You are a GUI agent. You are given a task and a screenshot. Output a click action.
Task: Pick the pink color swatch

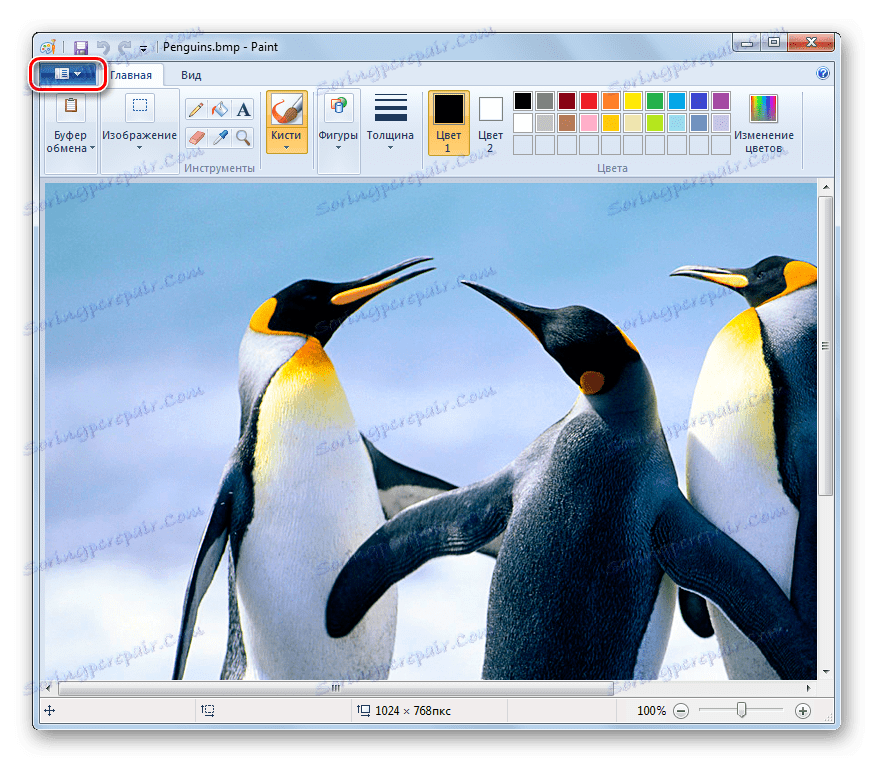pos(589,123)
